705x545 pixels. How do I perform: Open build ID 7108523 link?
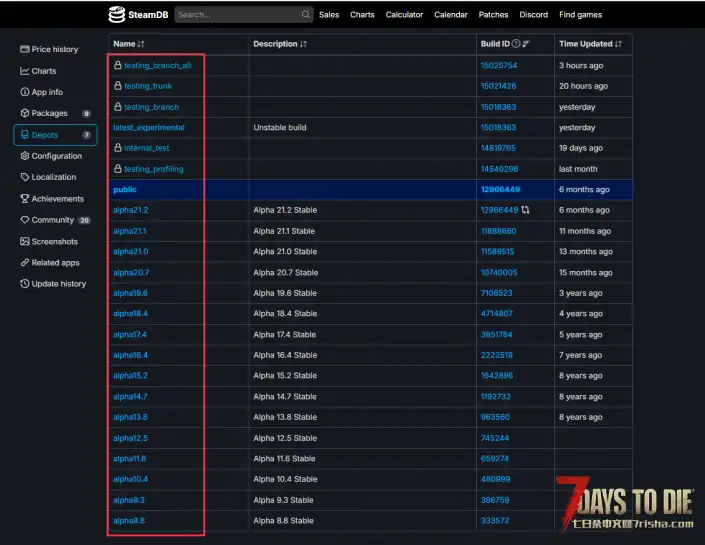pyautogui.click(x=496, y=293)
